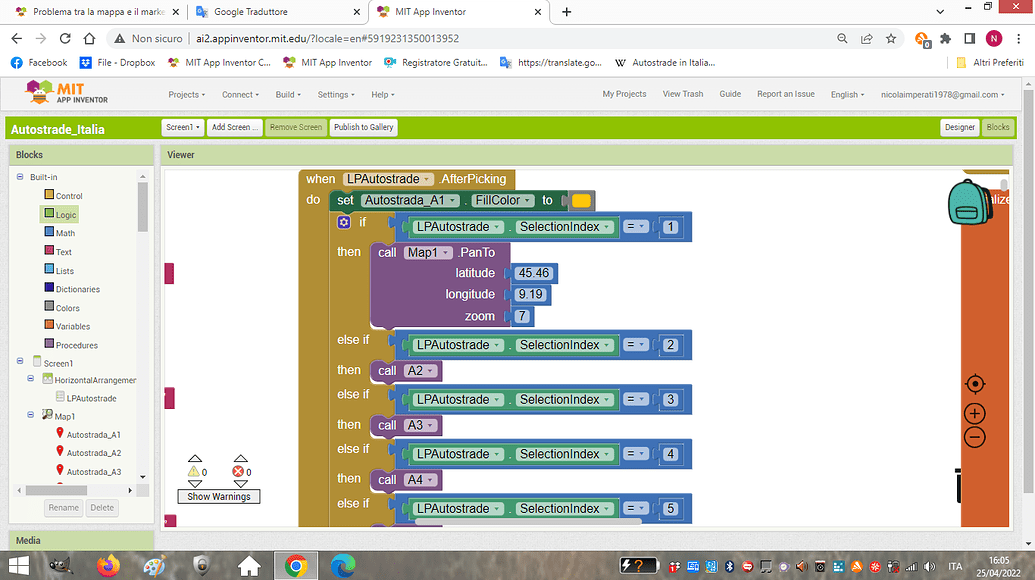
Task: Zoom out with the minus map control
Action: tap(975, 437)
